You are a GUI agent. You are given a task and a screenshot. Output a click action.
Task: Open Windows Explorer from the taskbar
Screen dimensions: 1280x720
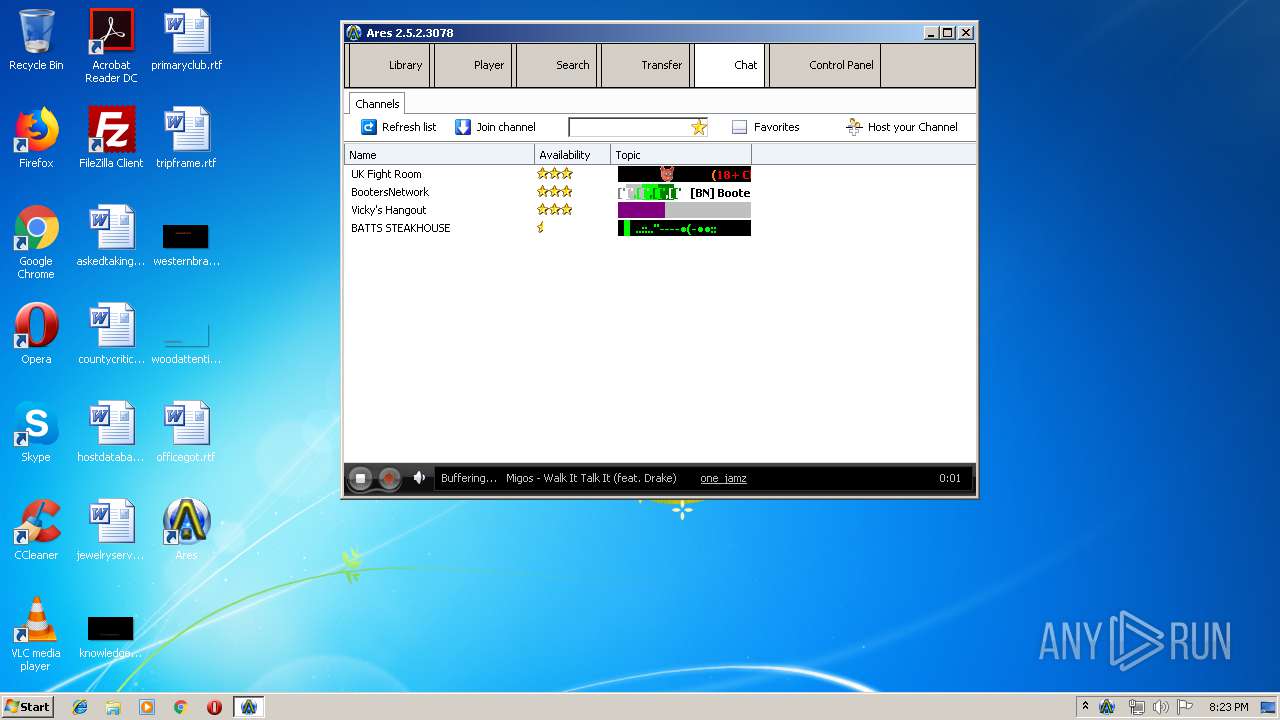point(113,707)
